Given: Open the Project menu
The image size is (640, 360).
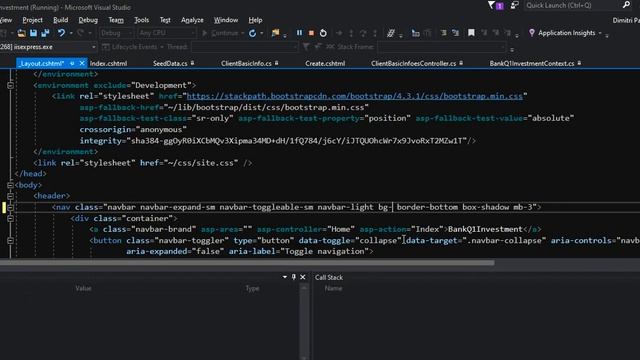Looking at the screenshot, I should (32, 20).
